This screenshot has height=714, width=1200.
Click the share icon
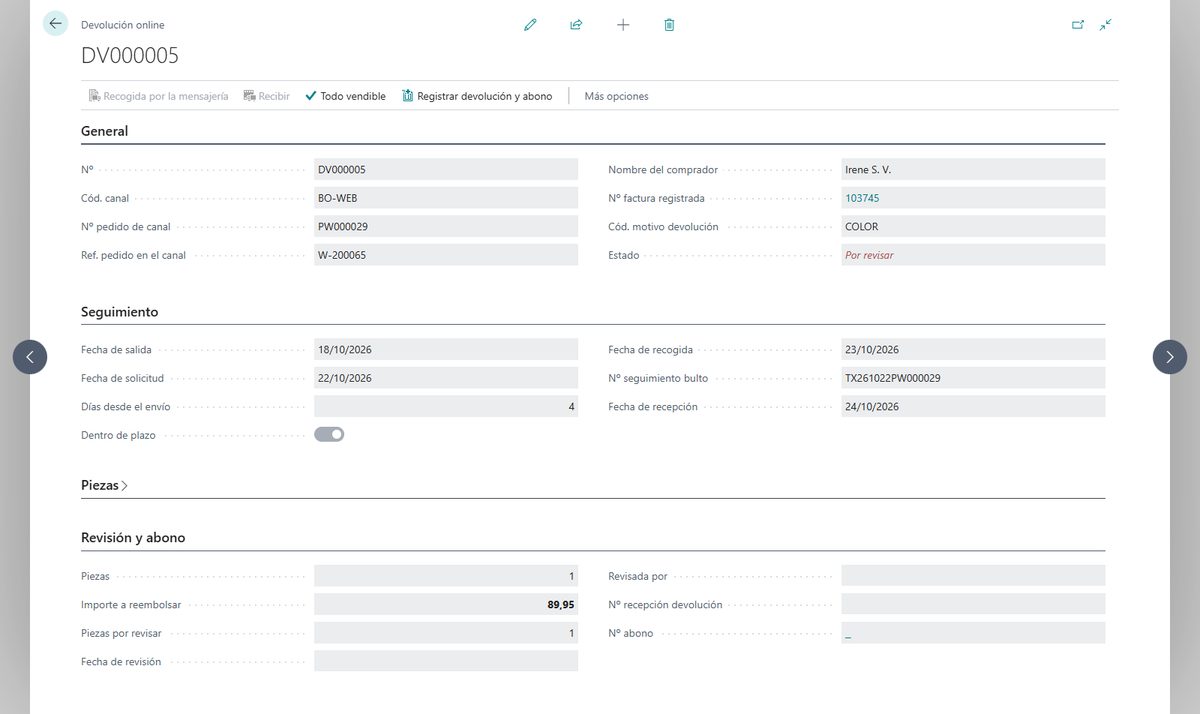tap(576, 24)
